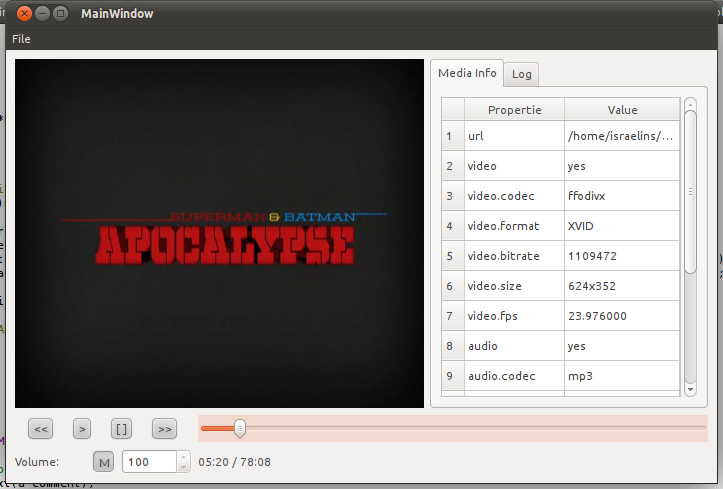The width and height of the screenshot is (723, 489).
Task: Click the Value column header
Action: (x=622, y=110)
